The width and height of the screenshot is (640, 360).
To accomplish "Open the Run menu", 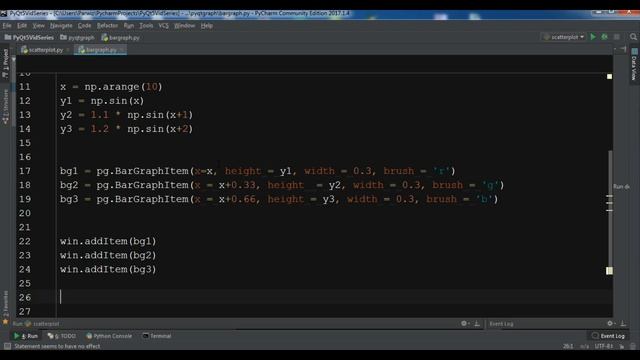I will [129, 25].
